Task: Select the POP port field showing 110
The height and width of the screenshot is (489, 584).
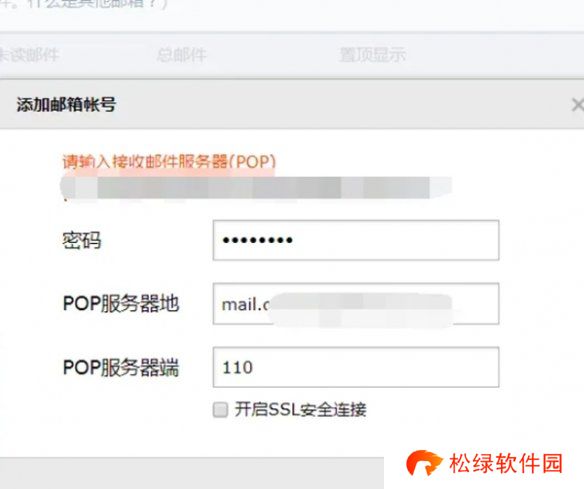Action: (356, 367)
